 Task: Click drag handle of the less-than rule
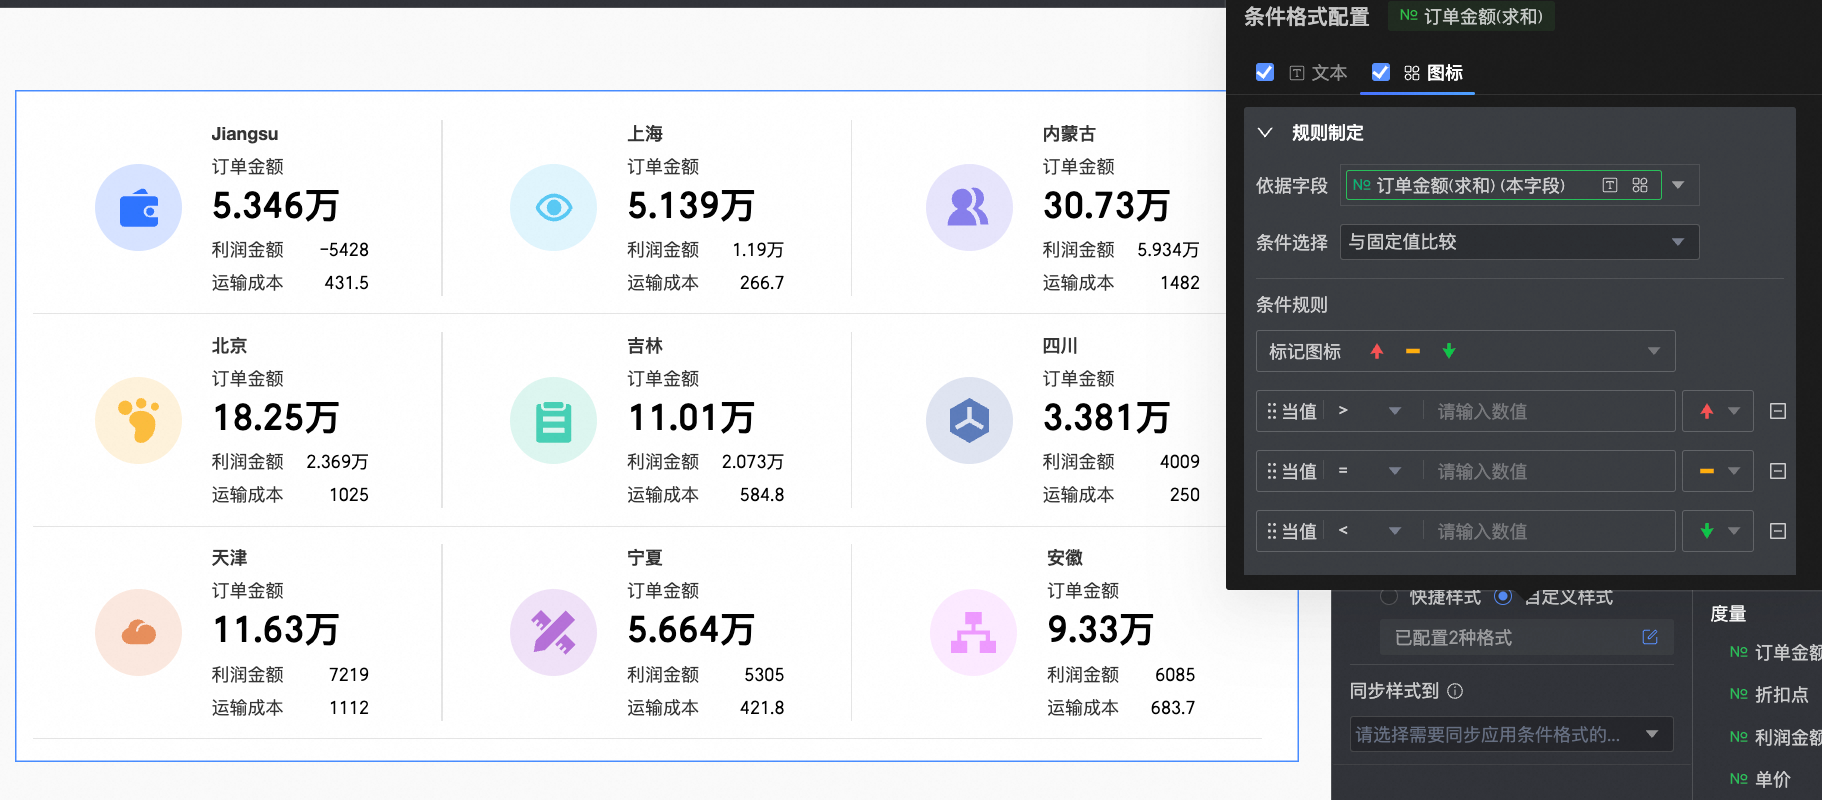tap(1272, 531)
